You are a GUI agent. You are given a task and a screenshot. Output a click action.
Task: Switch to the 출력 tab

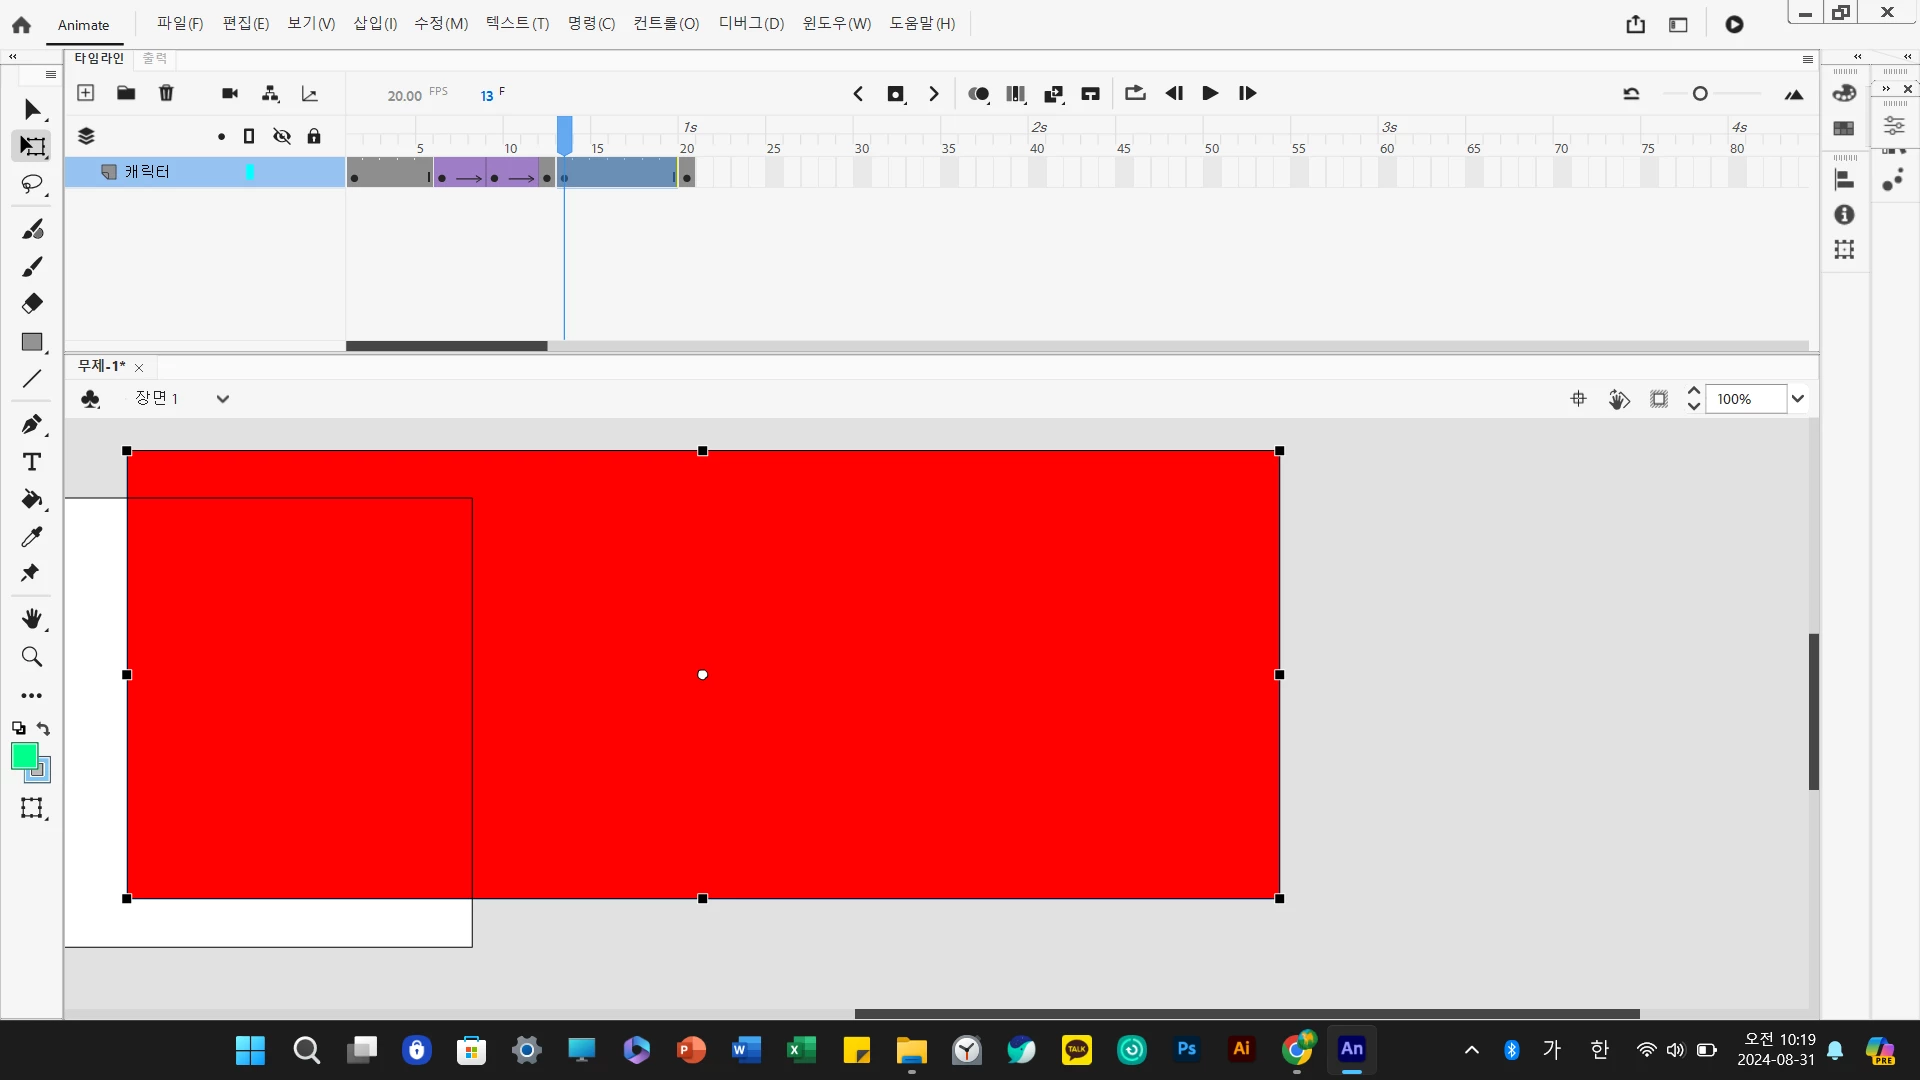(154, 59)
